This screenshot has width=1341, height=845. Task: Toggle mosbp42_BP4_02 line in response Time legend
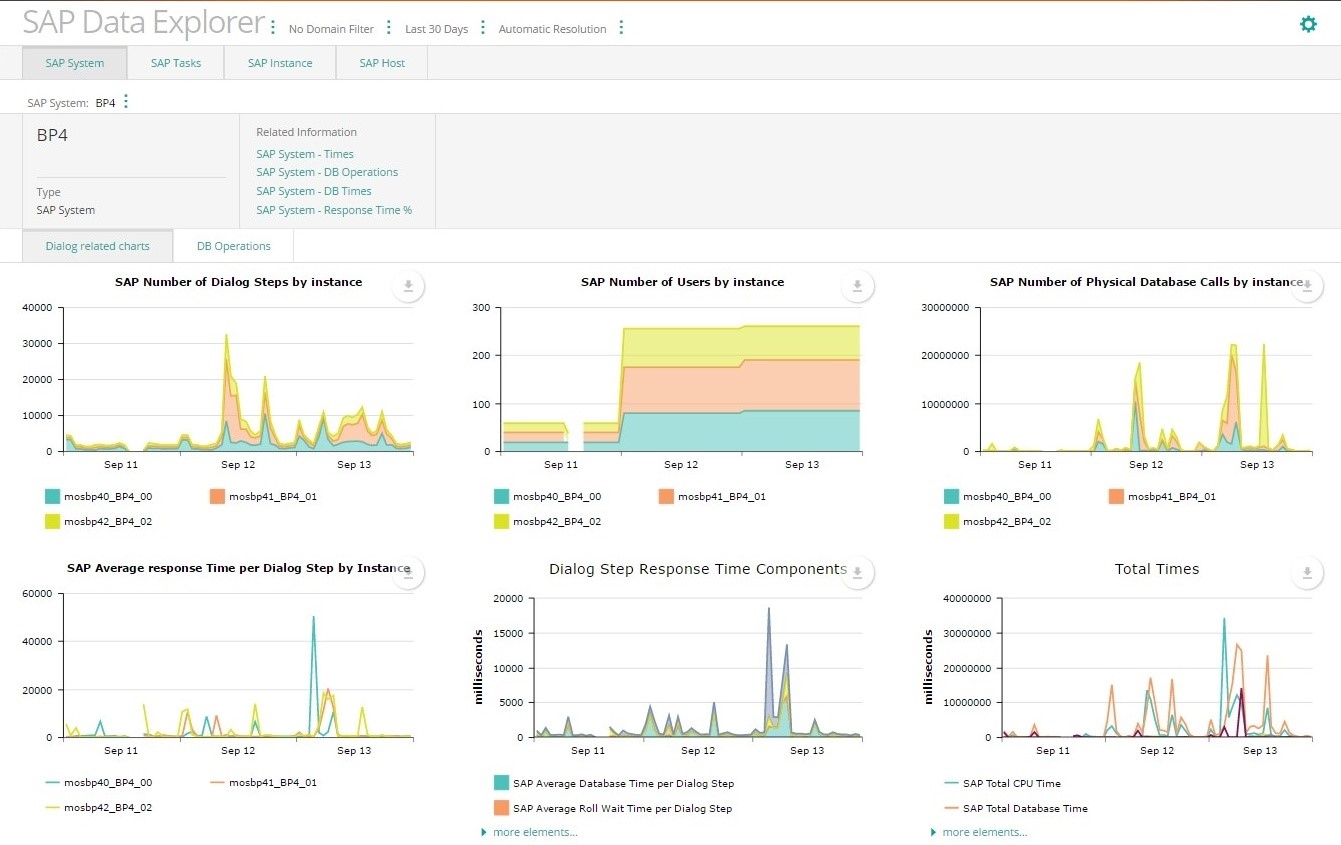53,807
